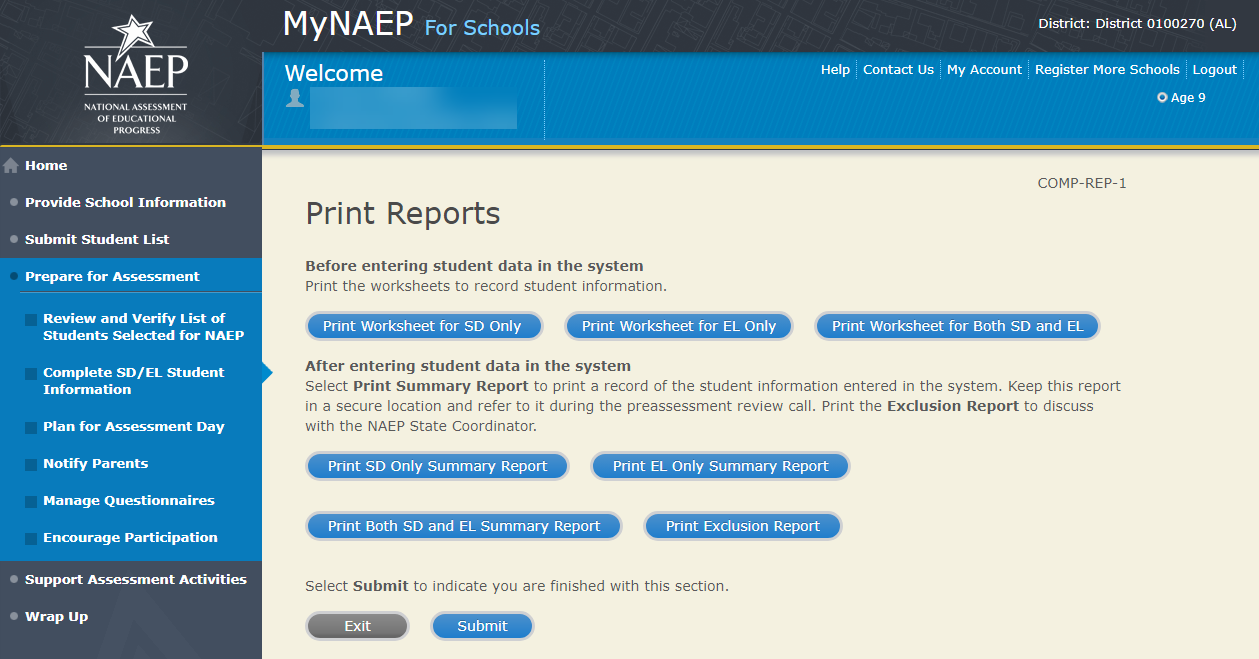Open Complete SD/EL Student Information
1259x659 pixels.
[134, 381]
